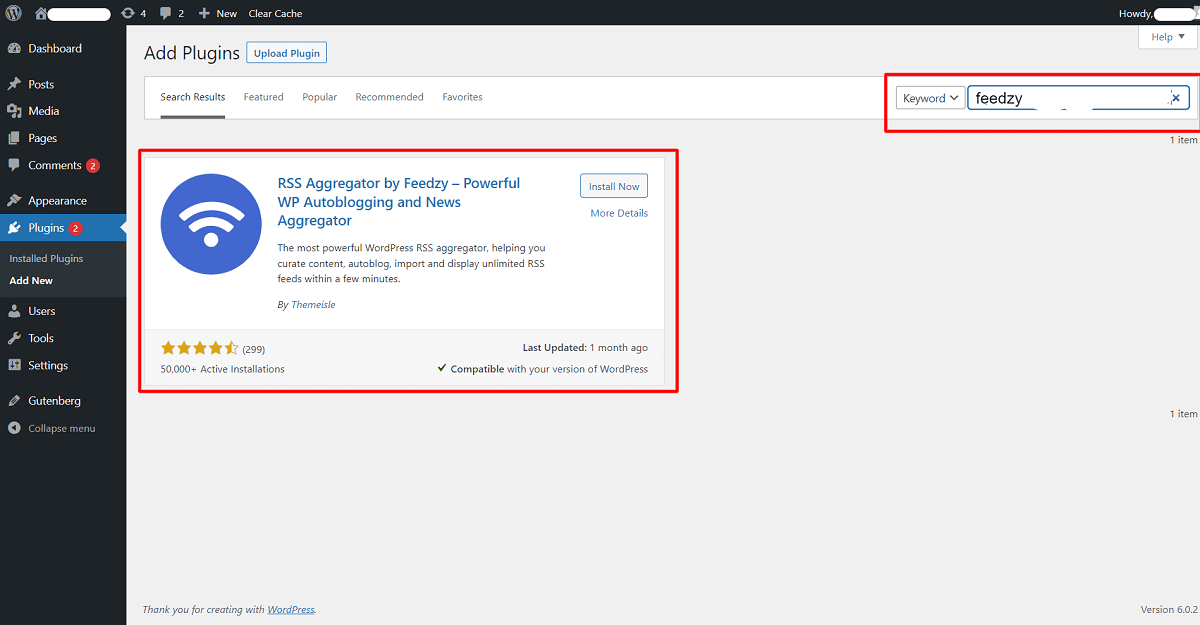Image resolution: width=1200 pixels, height=625 pixels.
Task: Expand the Help panel
Action: [1166, 36]
